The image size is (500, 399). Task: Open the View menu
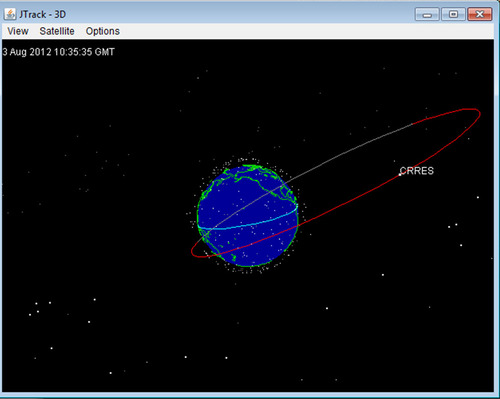18,31
